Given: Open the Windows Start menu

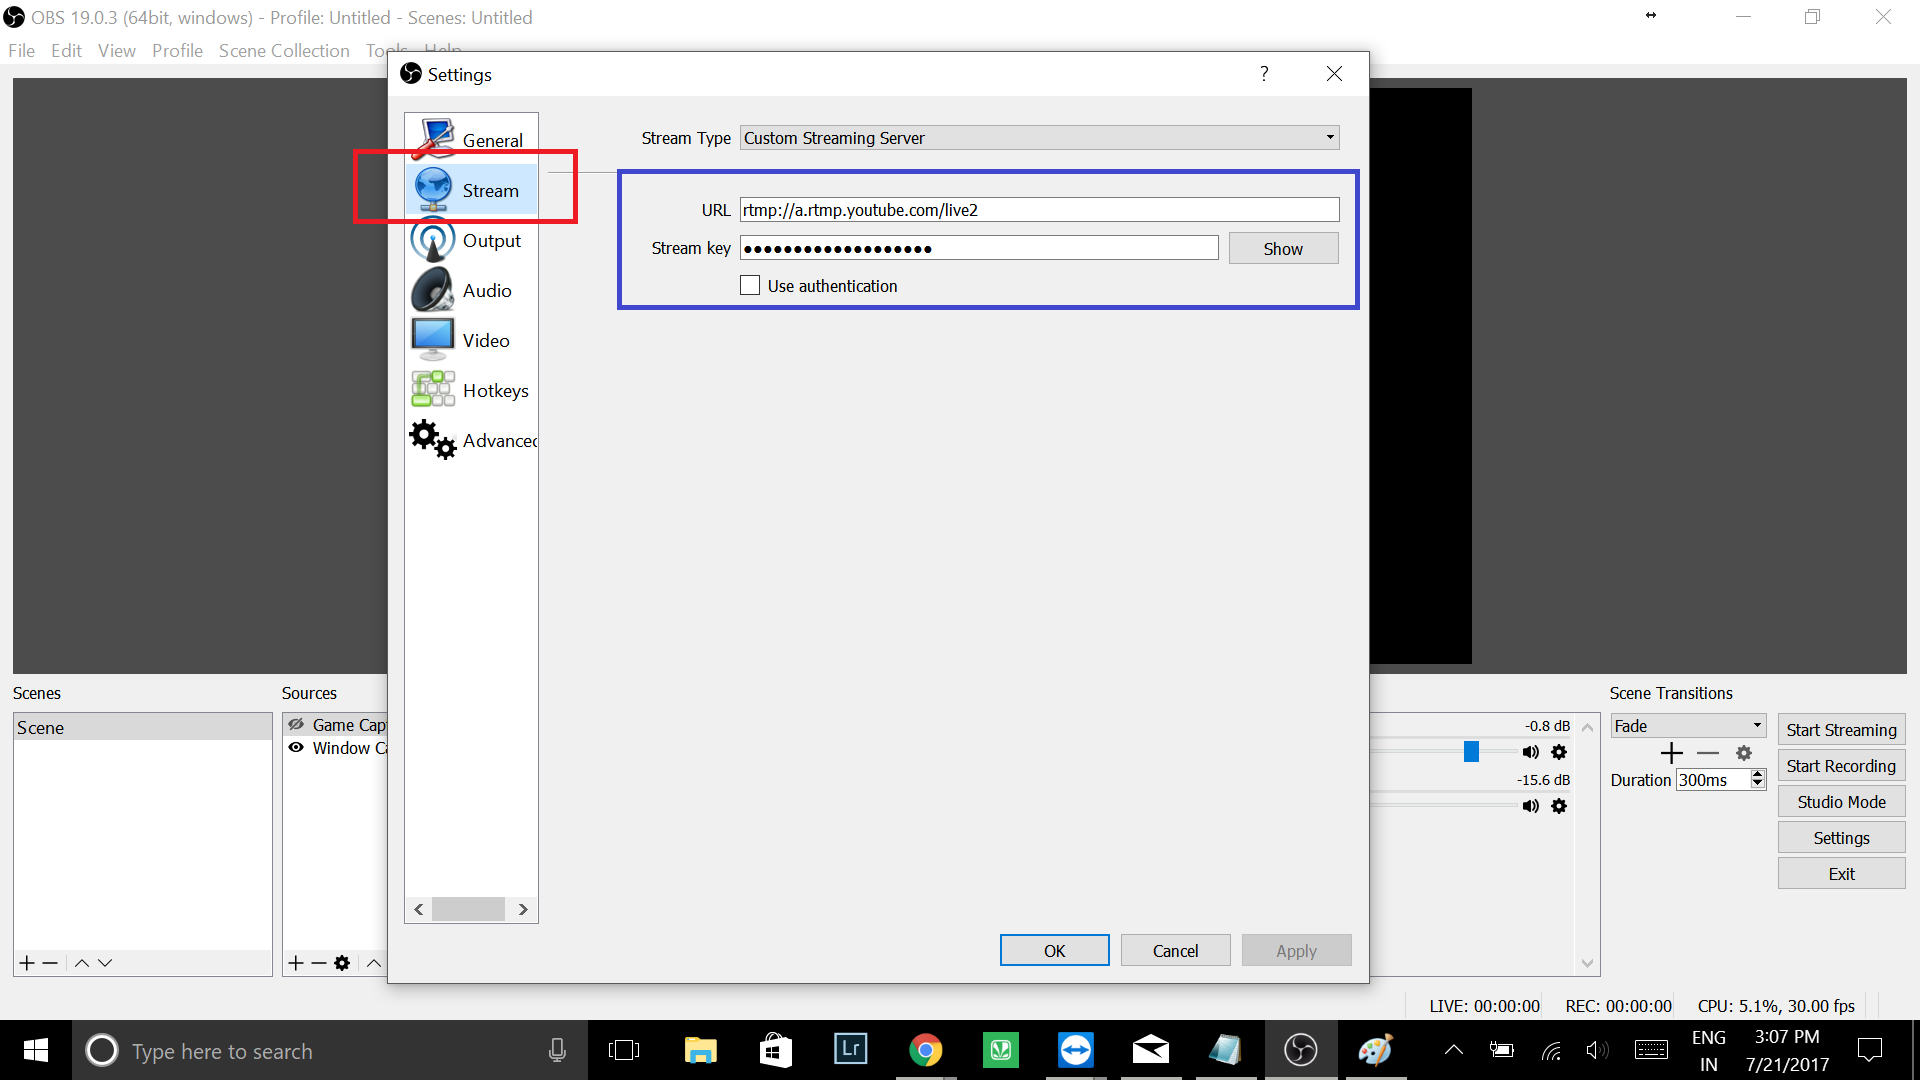Looking at the screenshot, I should (x=36, y=1051).
